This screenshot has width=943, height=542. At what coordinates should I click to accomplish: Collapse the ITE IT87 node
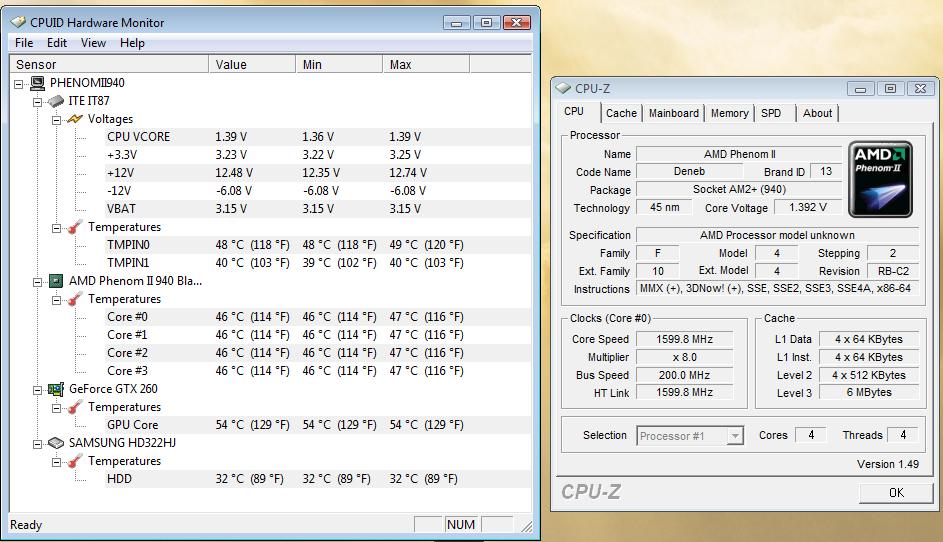pyautogui.click(x=37, y=102)
